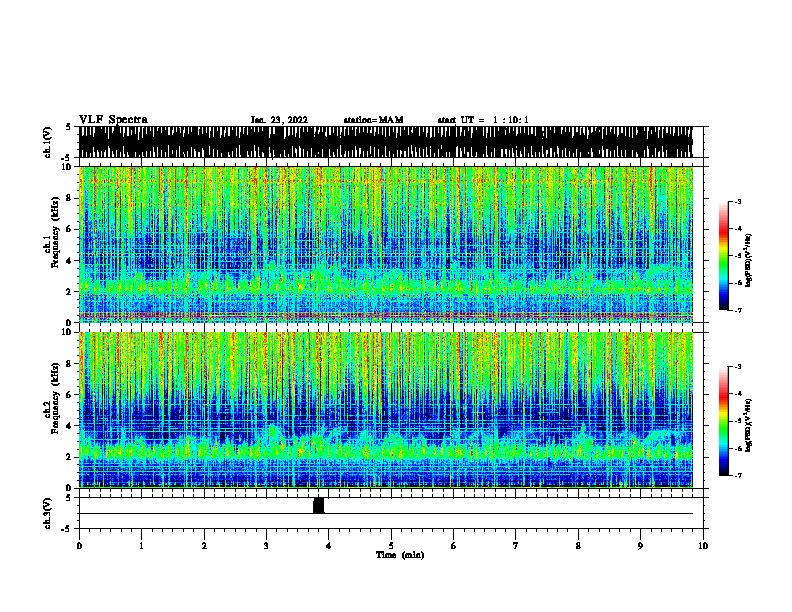Select the "Jan. 23, 2022" date label
This screenshot has height=612, width=792.
click(x=279, y=120)
